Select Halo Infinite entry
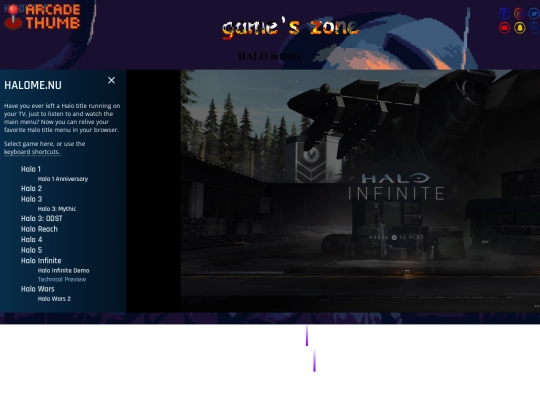The image size is (540, 405). [41, 261]
